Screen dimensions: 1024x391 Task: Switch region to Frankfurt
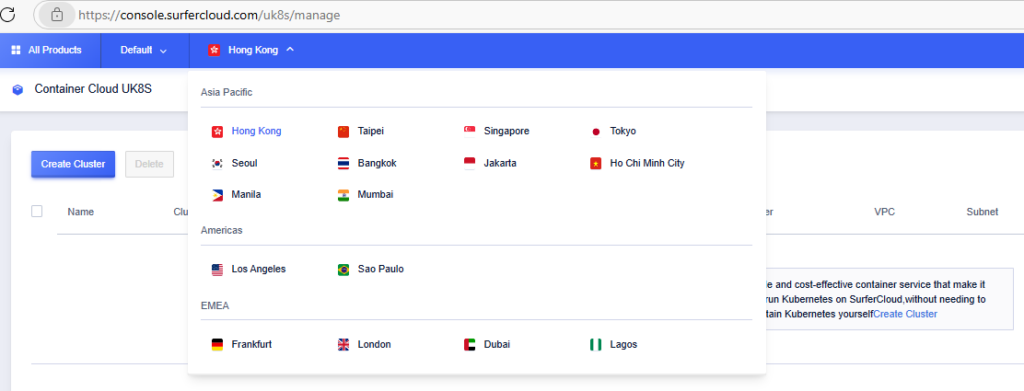pos(251,344)
